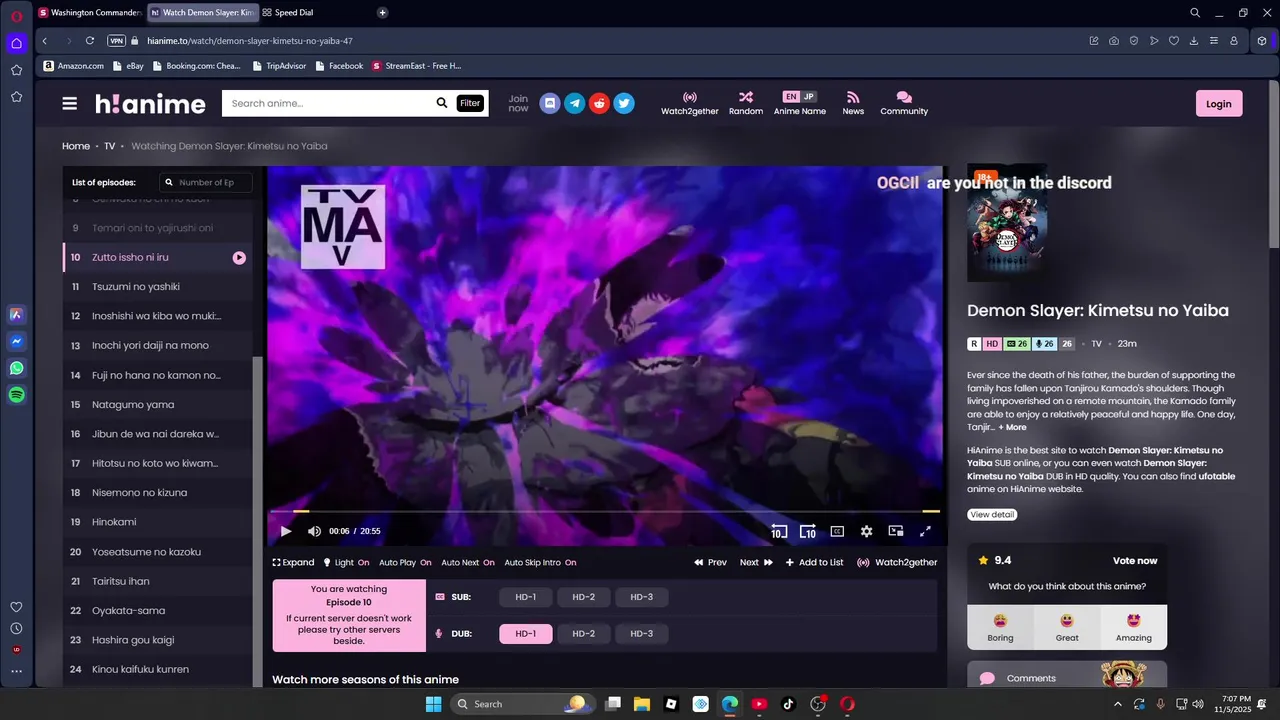Toggle Auto Play setting

coord(405,562)
